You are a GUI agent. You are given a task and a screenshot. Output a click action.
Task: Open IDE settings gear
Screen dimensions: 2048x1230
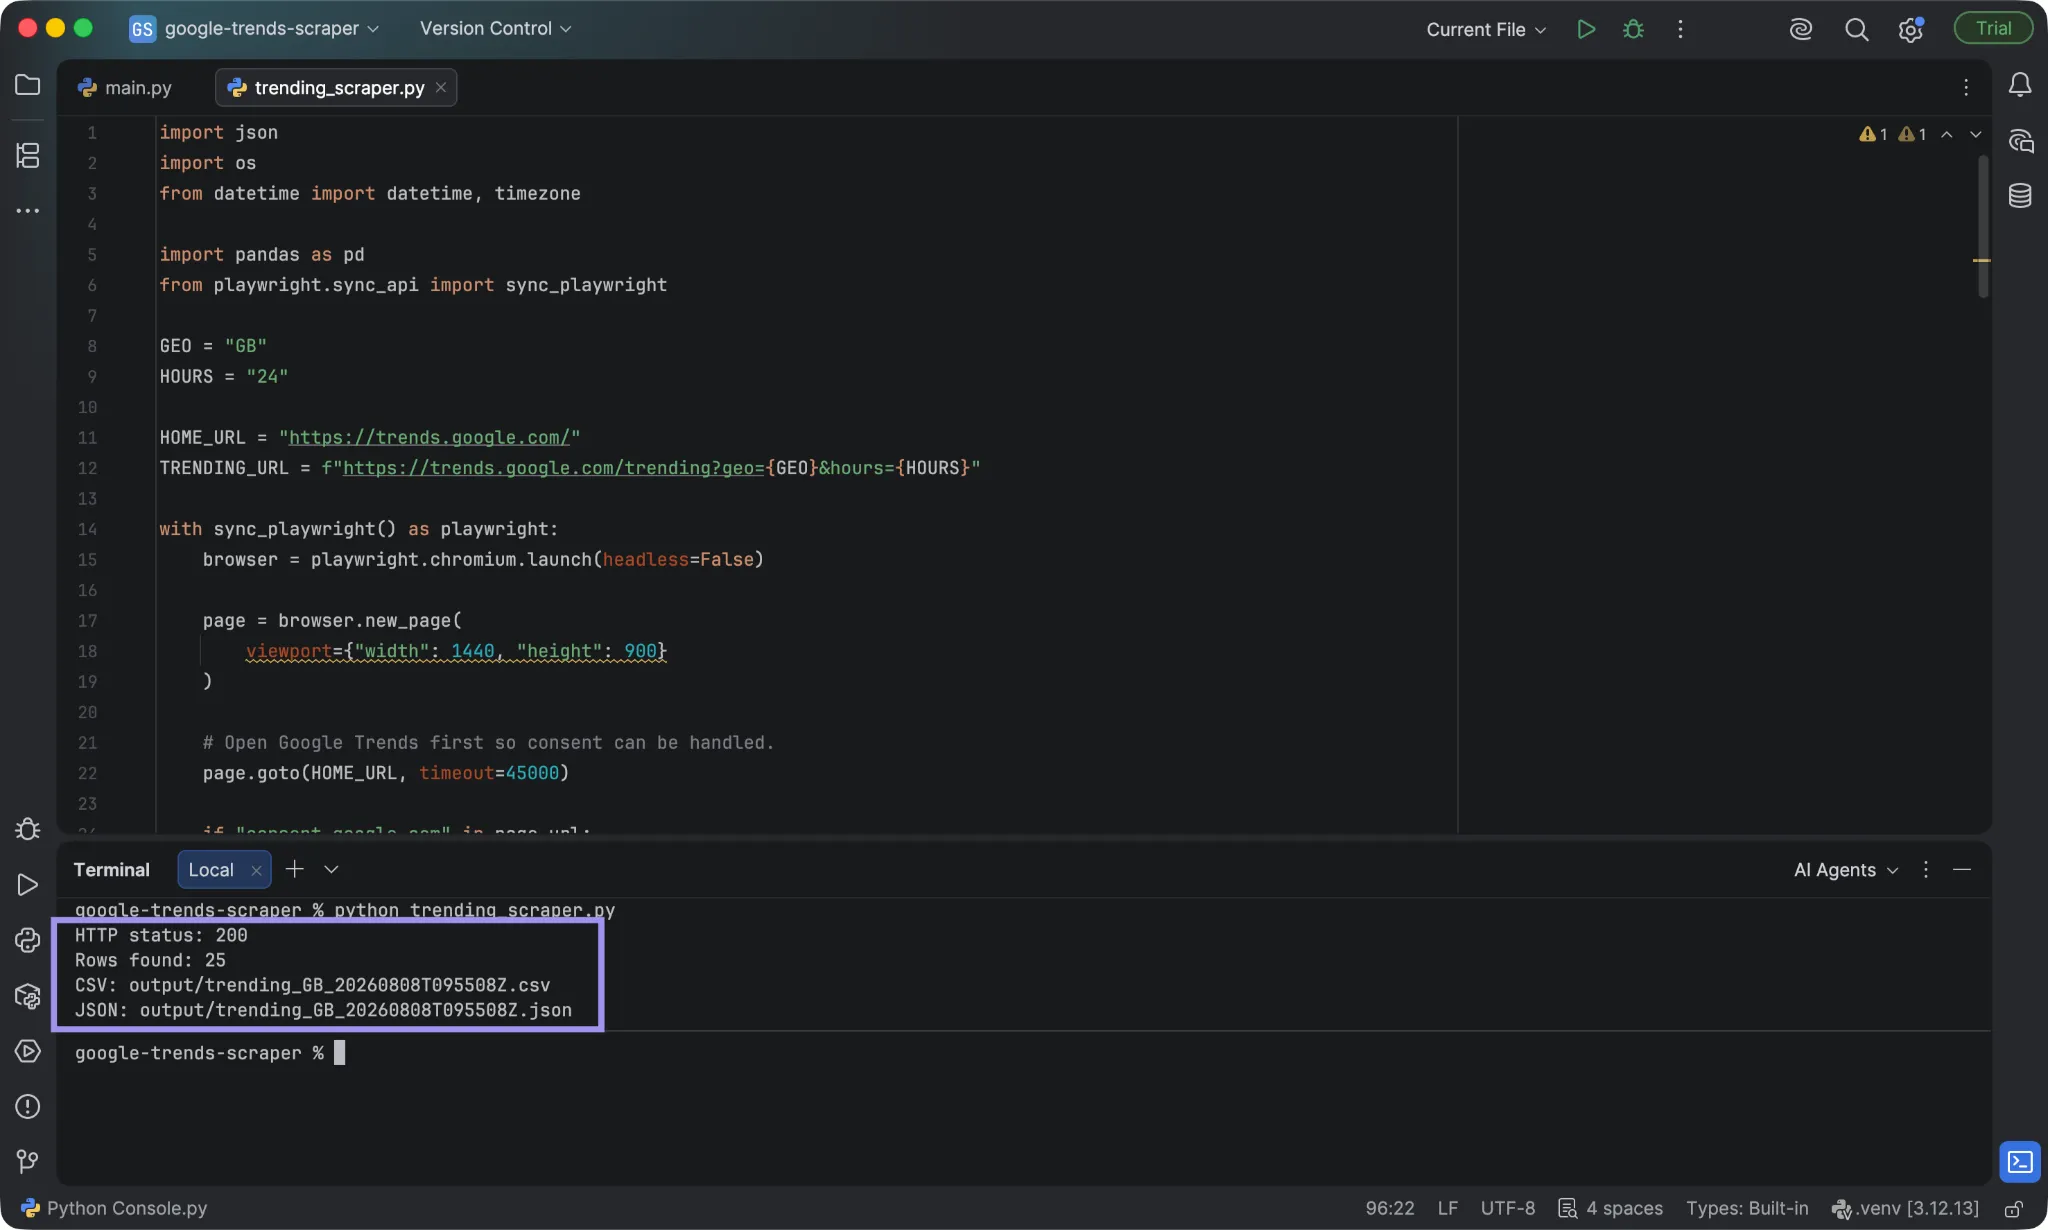click(x=1910, y=29)
